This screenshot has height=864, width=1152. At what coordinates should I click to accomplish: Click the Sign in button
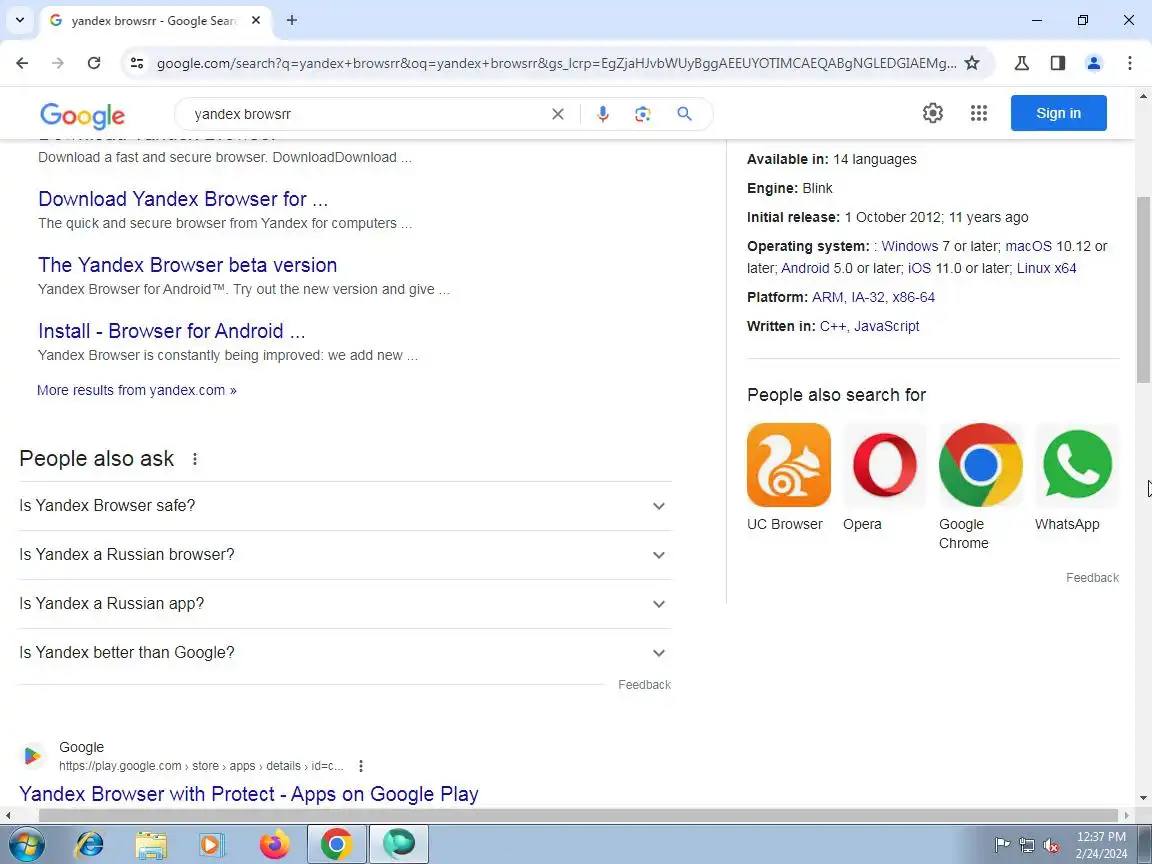pos(1058,113)
